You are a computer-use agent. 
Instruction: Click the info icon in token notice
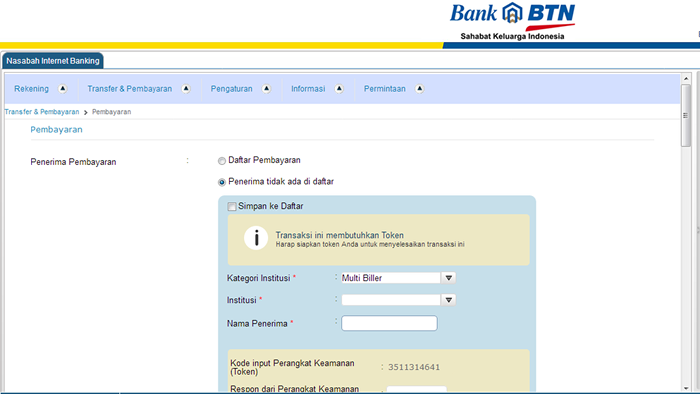click(x=256, y=238)
